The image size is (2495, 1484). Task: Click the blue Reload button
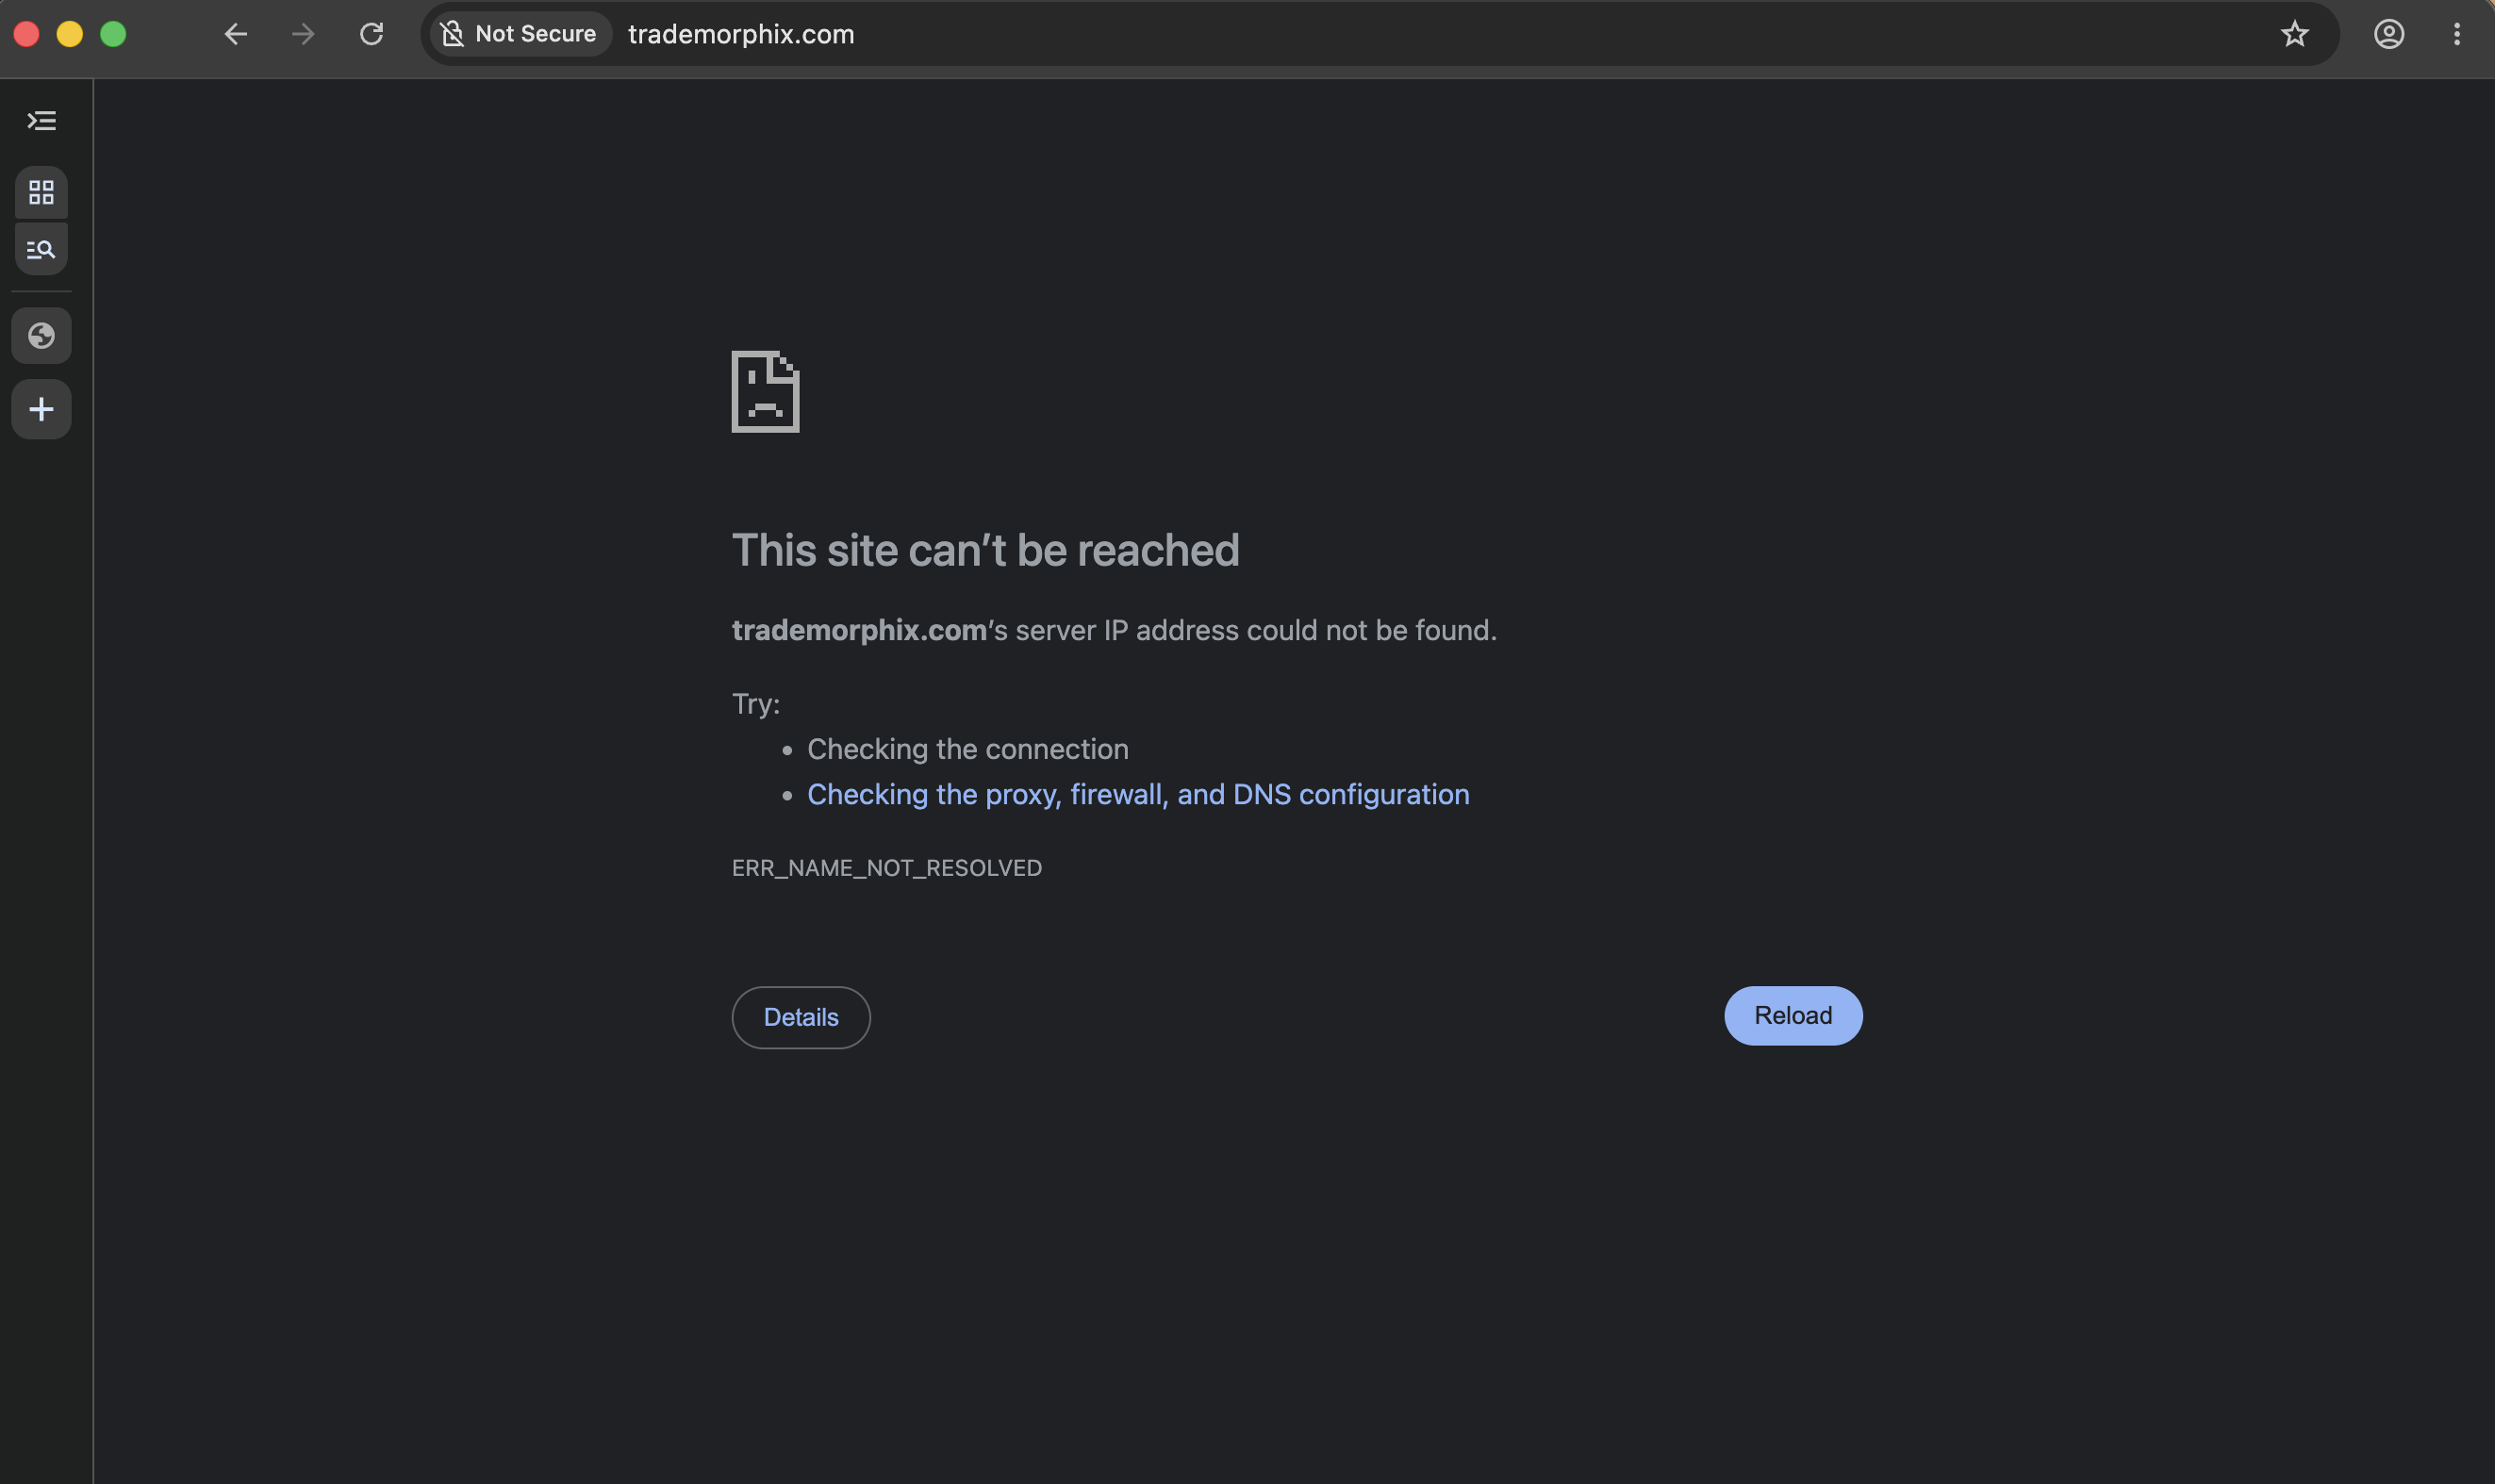(1793, 1016)
